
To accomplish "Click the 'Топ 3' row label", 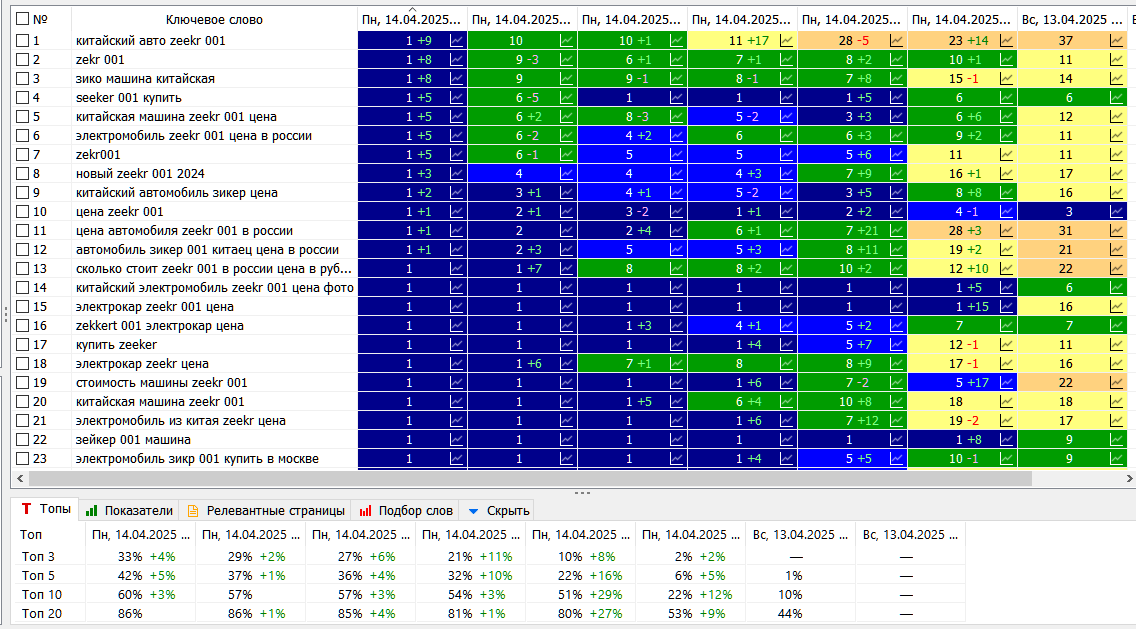I will 38,557.
